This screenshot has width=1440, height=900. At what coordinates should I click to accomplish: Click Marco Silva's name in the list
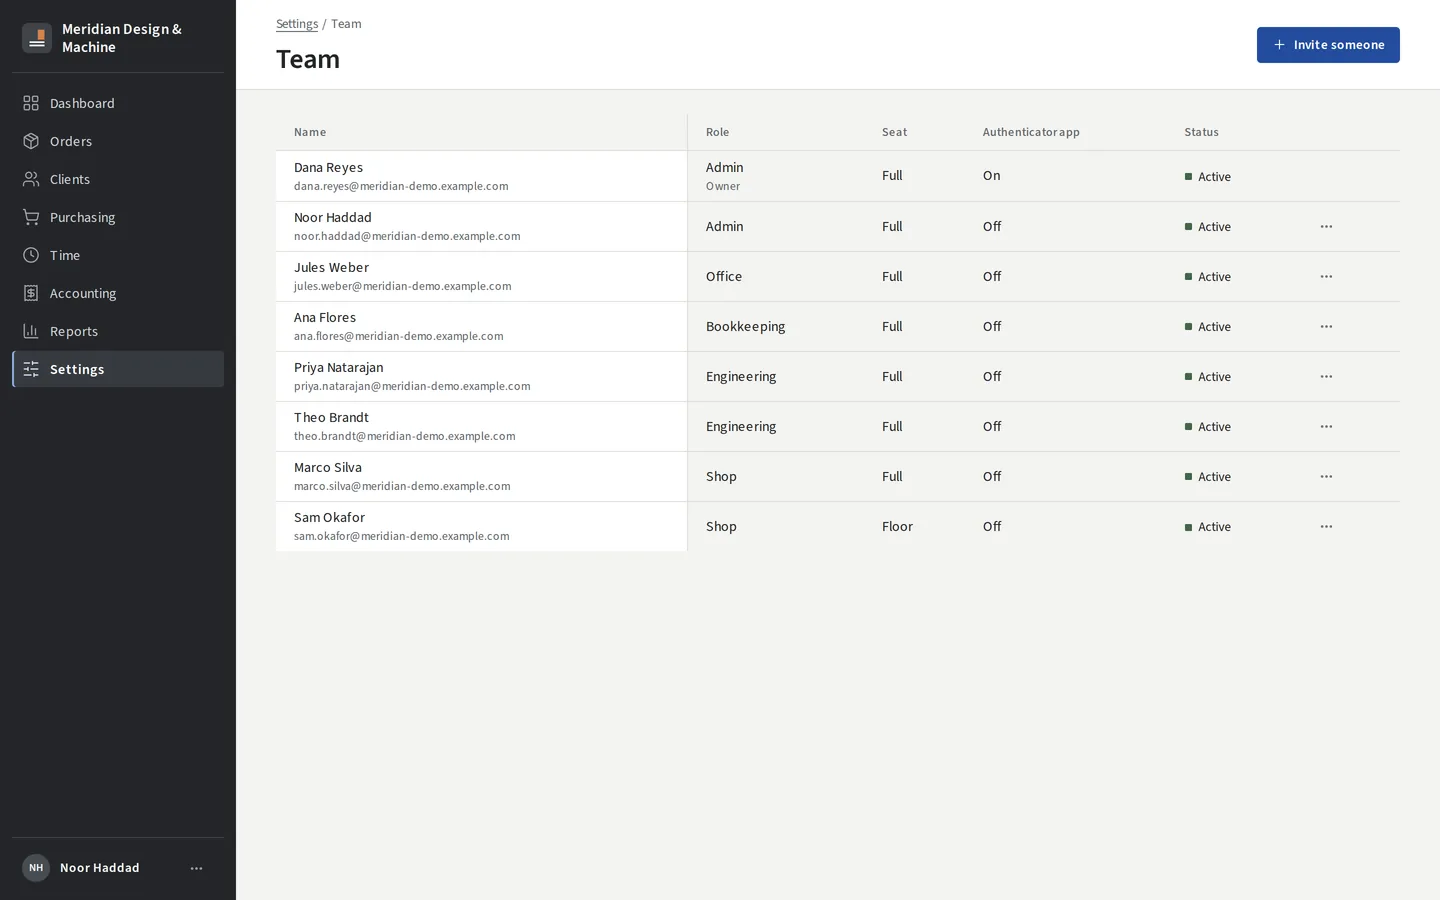pos(328,467)
